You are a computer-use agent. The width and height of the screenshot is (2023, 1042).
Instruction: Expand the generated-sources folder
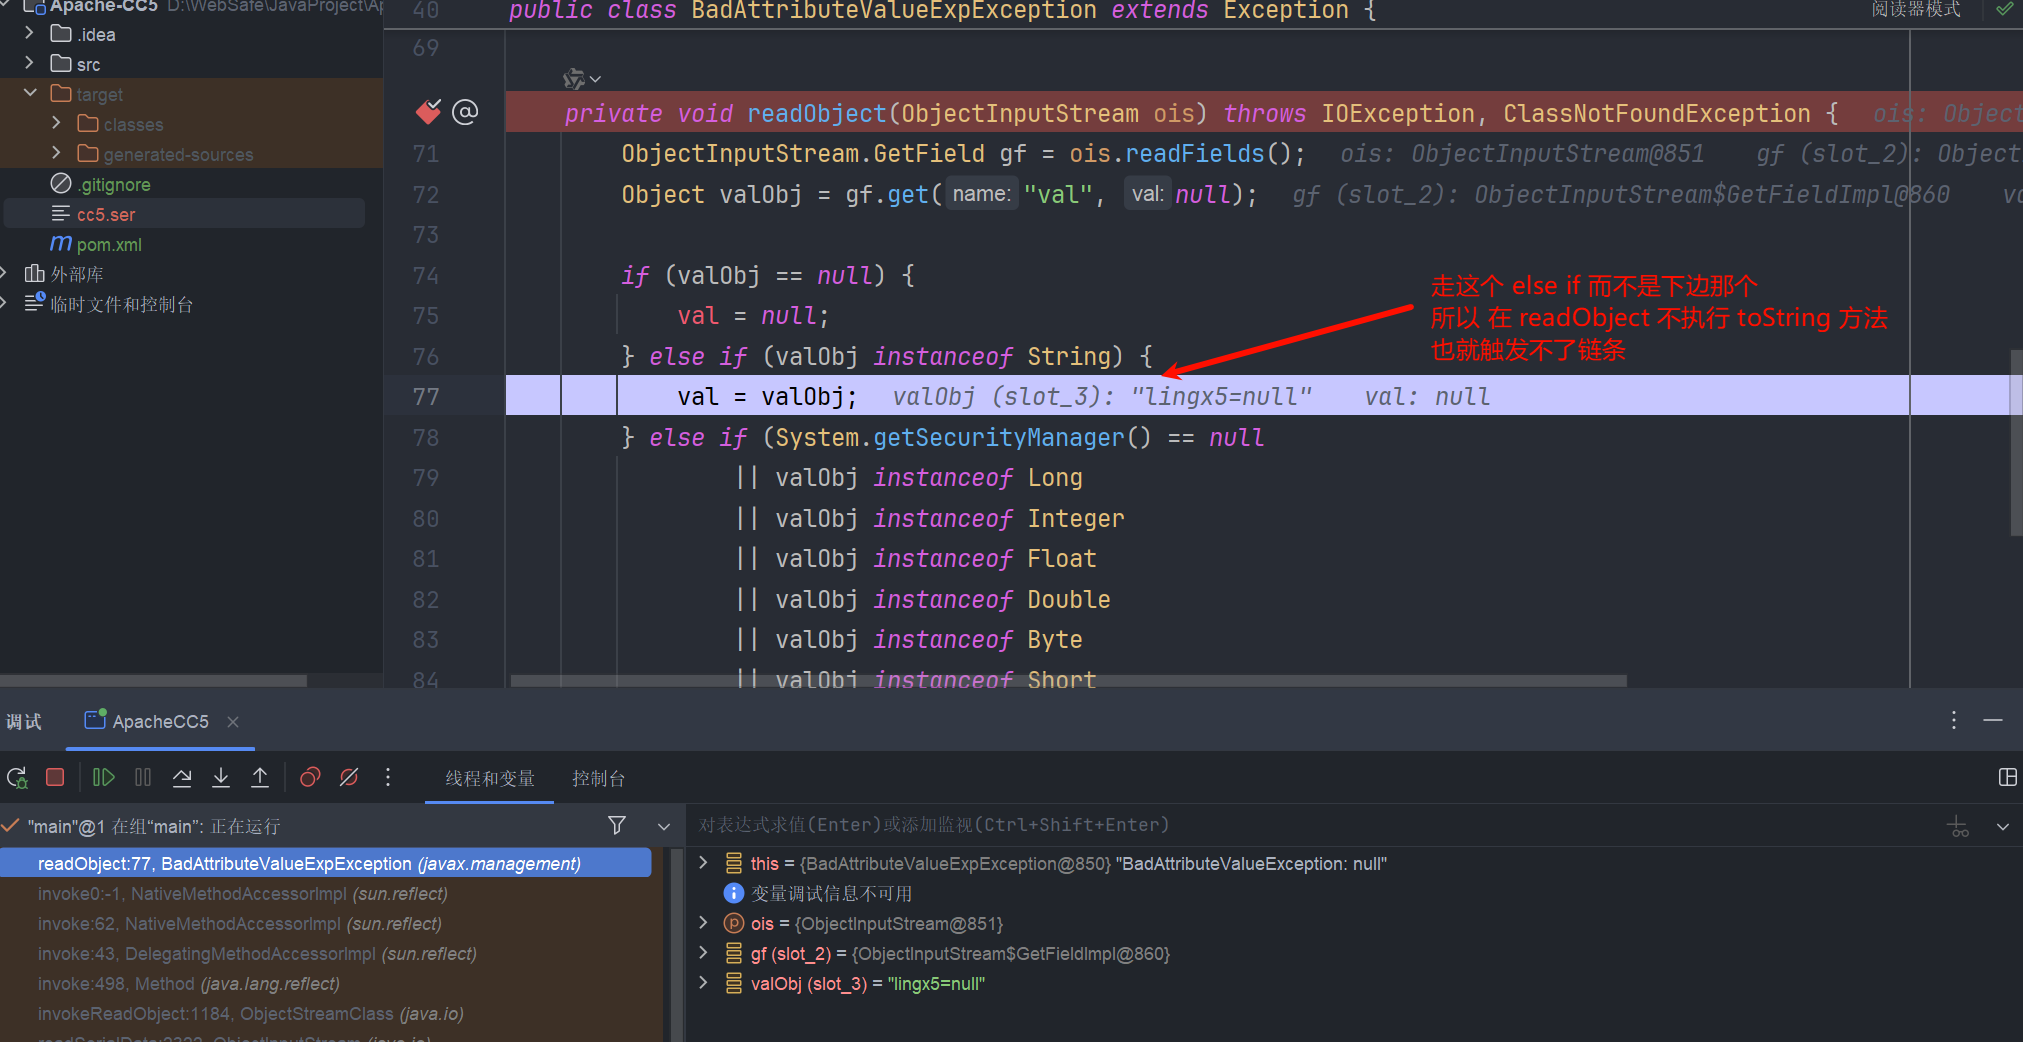[x=56, y=153]
